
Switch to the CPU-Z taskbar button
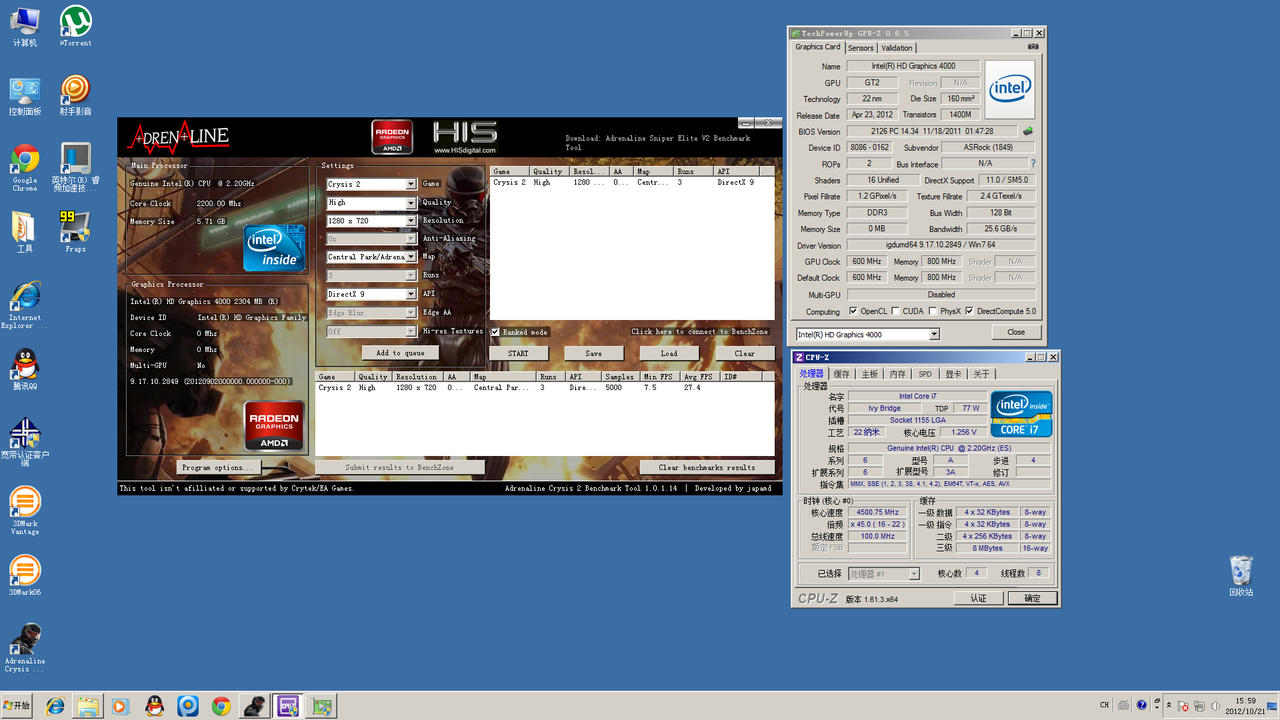click(x=288, y=706)
